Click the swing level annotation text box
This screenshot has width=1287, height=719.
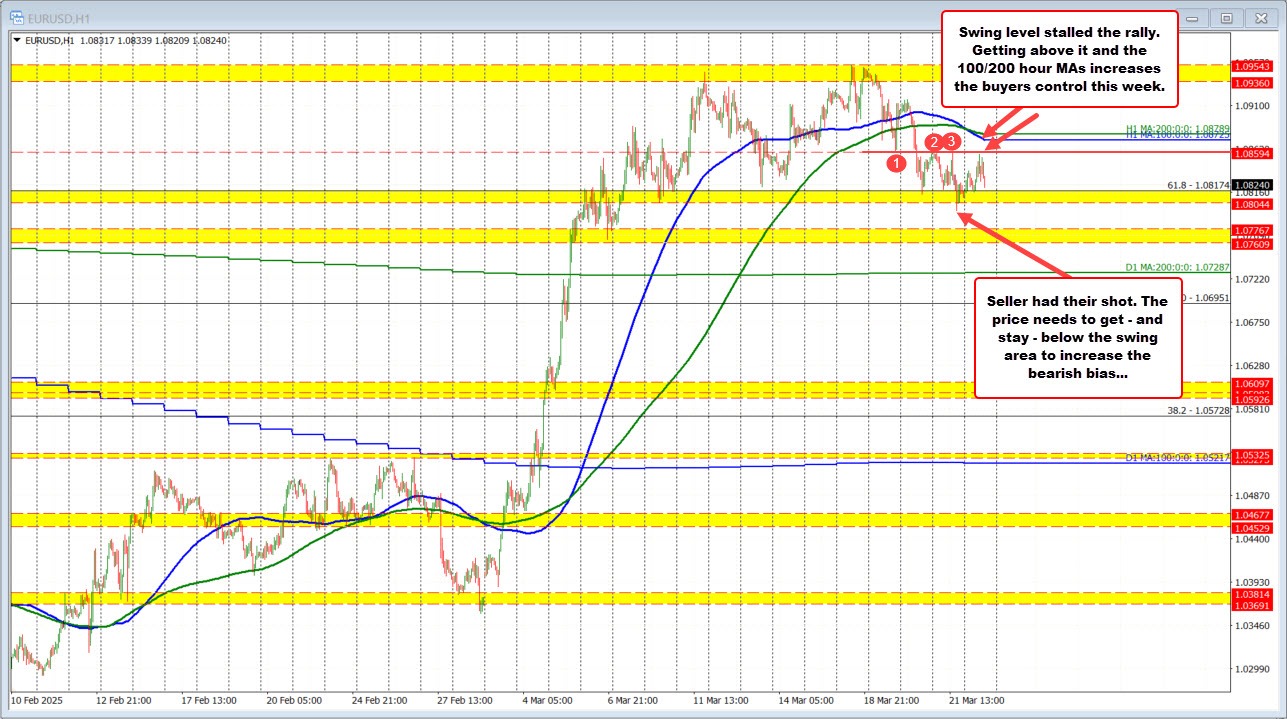(1062, 60)
